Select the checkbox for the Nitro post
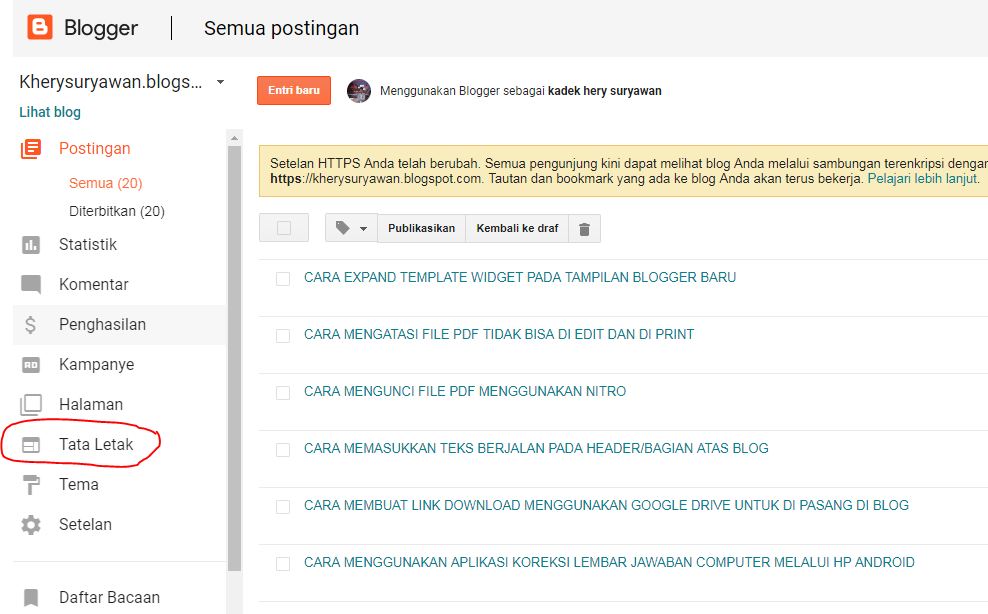The image size is (988, 614). coord(282,391)
